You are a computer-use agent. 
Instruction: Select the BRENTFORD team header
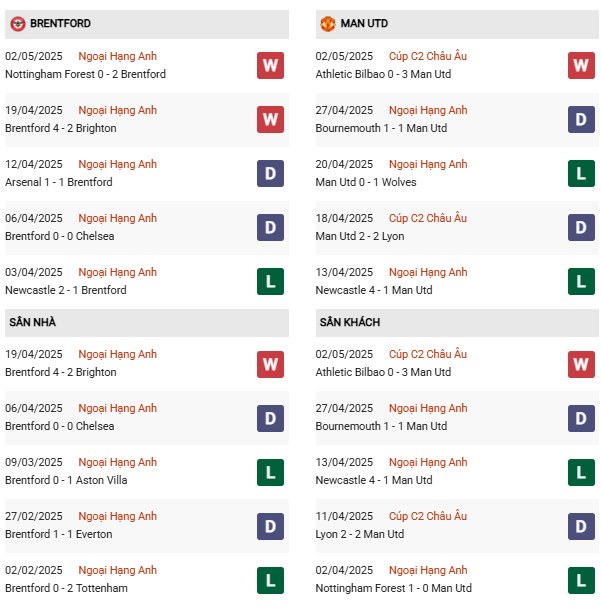pyautogui.click(x=60, y=23)
